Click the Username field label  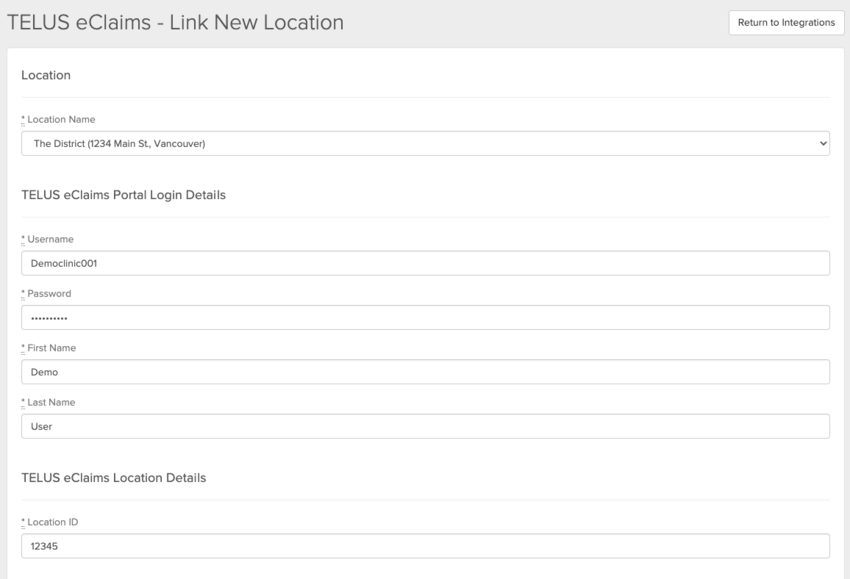pyautogui.click(x=50, y=240)
